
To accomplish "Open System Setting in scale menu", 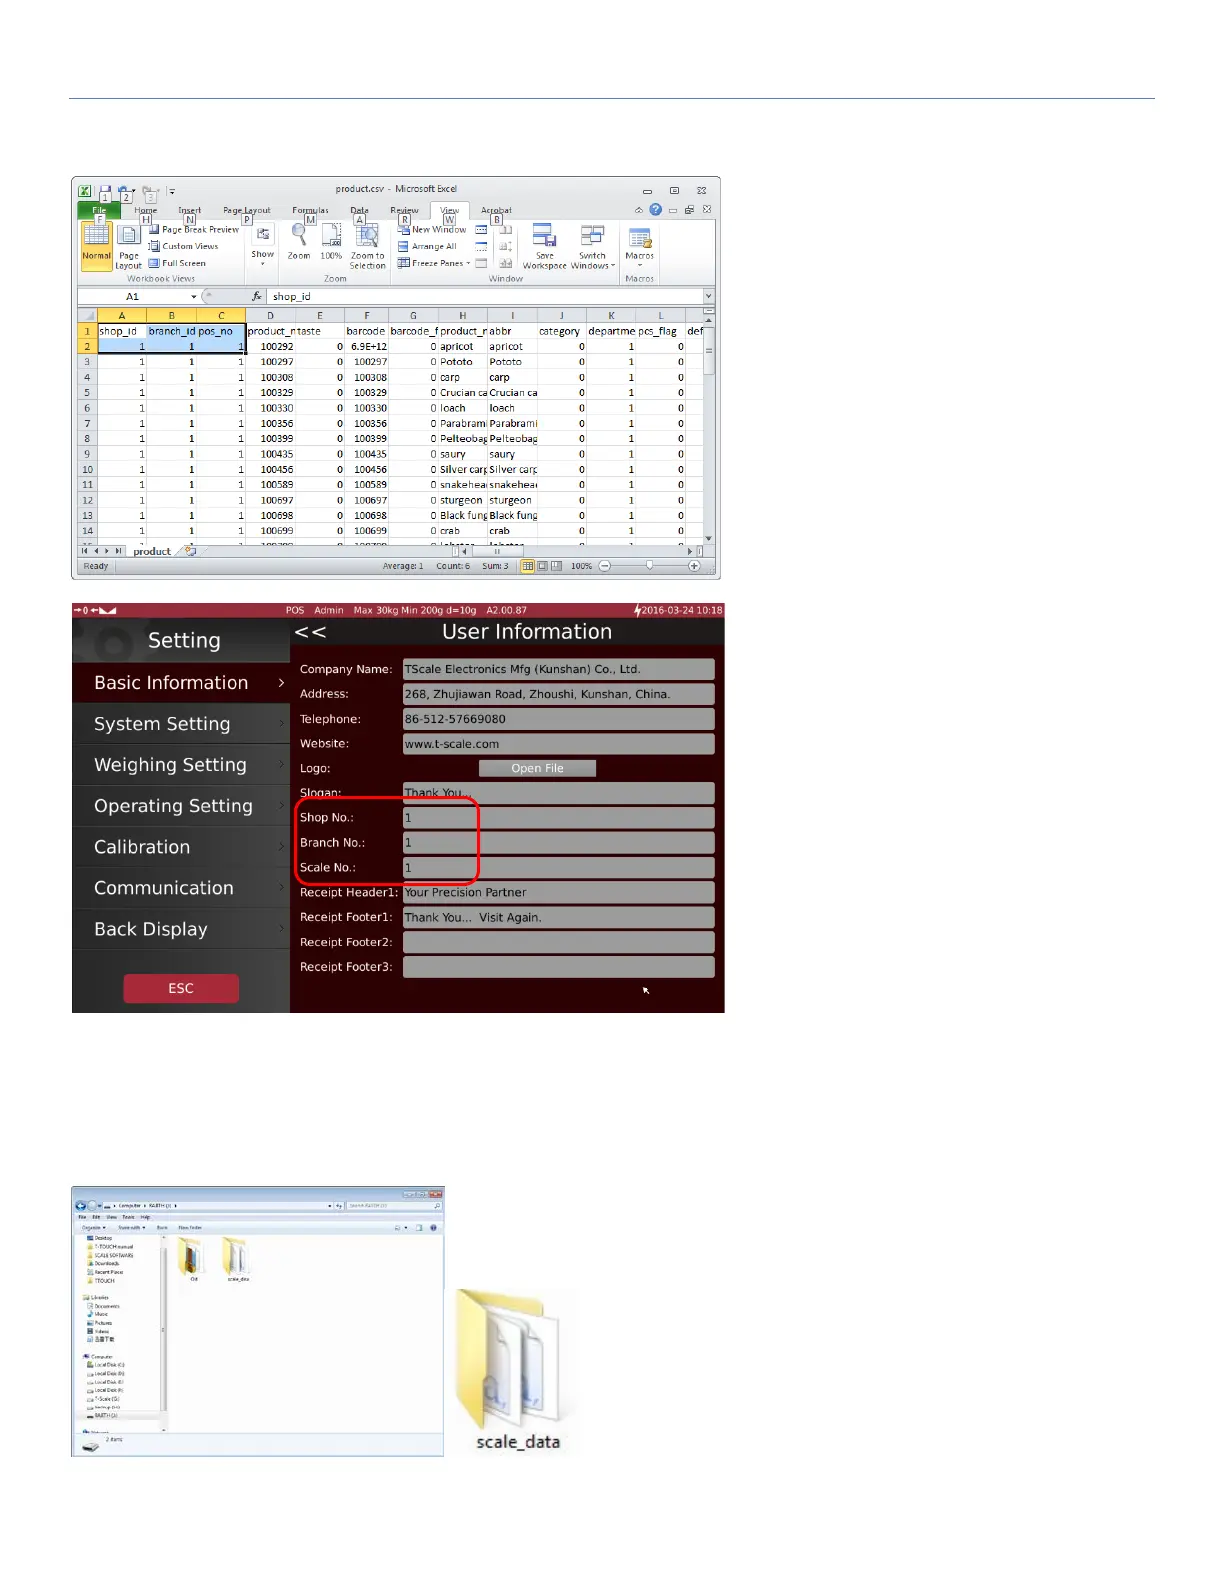I will pos(180,724).
